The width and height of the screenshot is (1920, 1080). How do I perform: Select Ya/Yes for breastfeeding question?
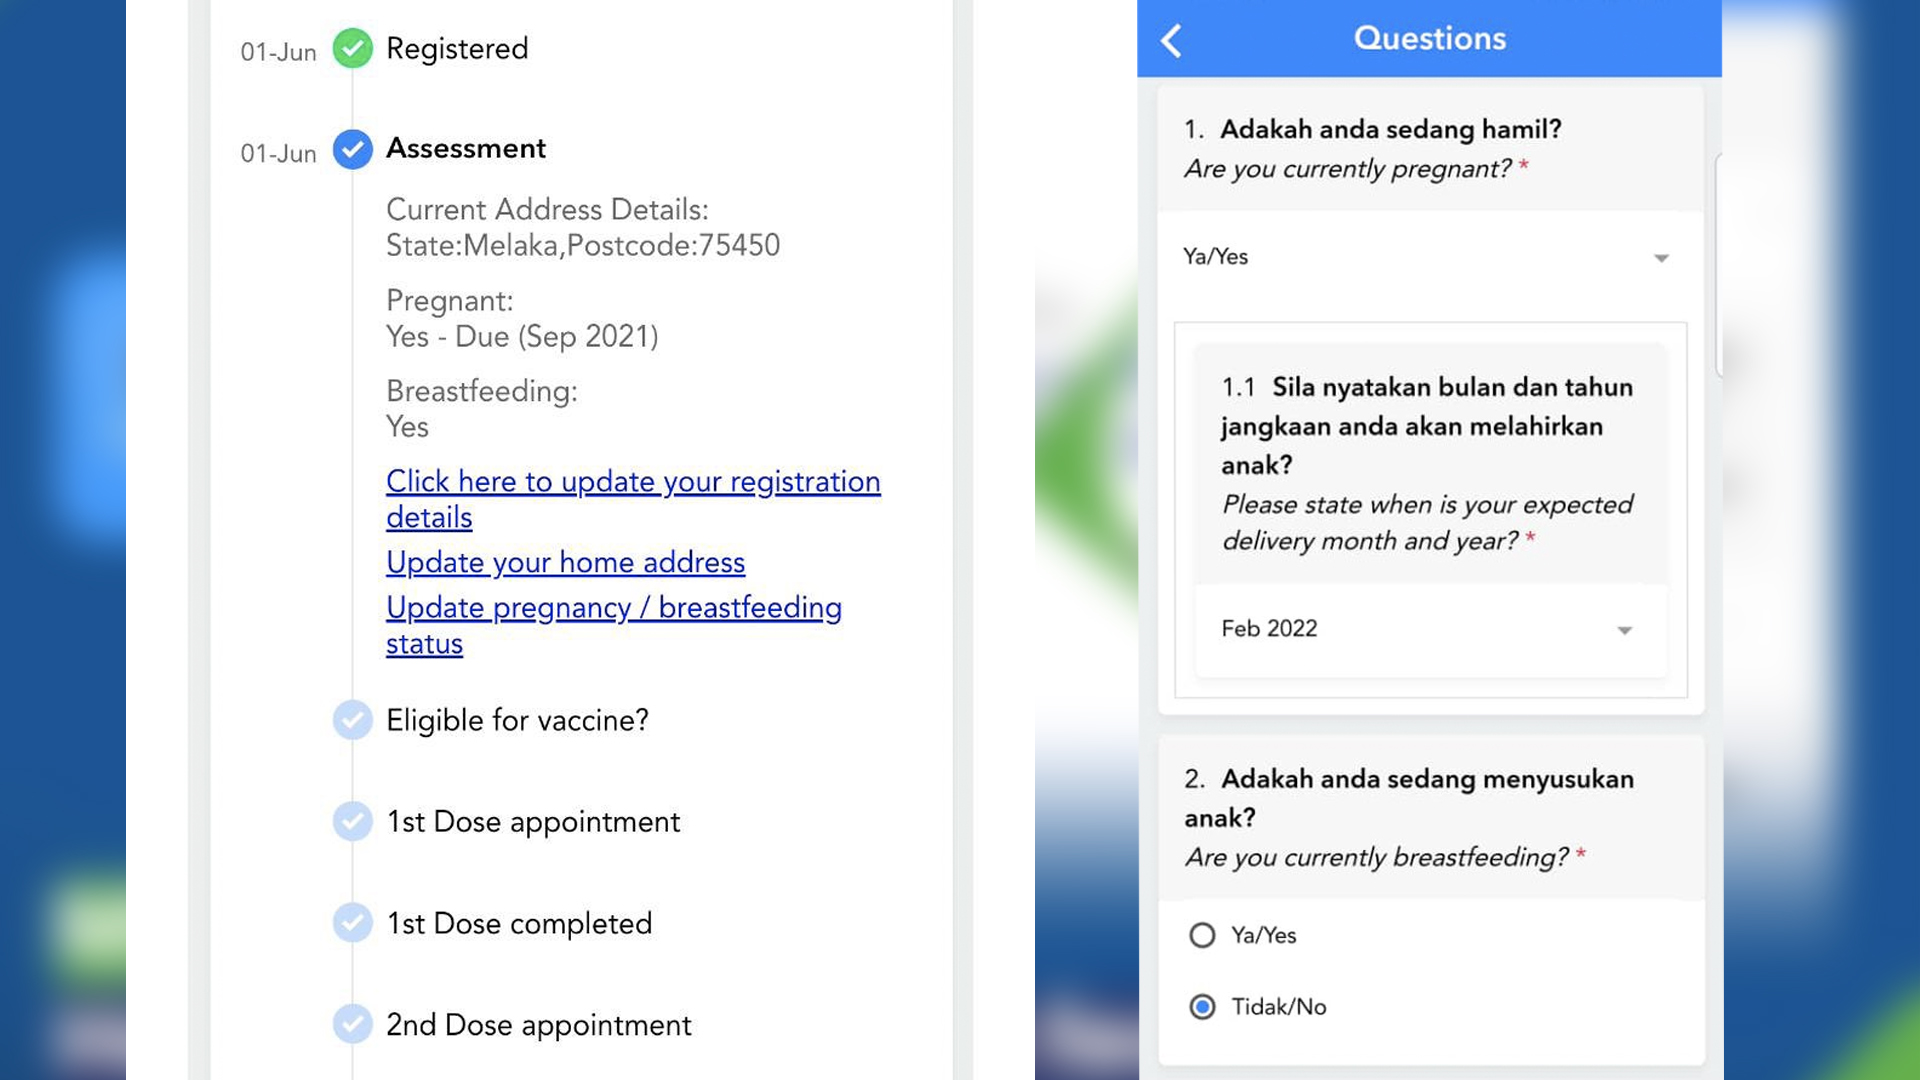click(x=1202, y=935)
